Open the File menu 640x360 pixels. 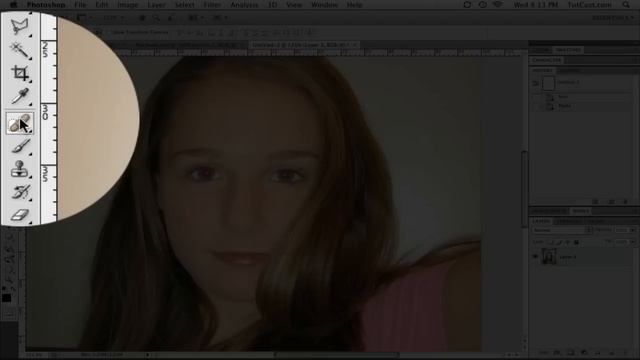click(x=80, y=5)
